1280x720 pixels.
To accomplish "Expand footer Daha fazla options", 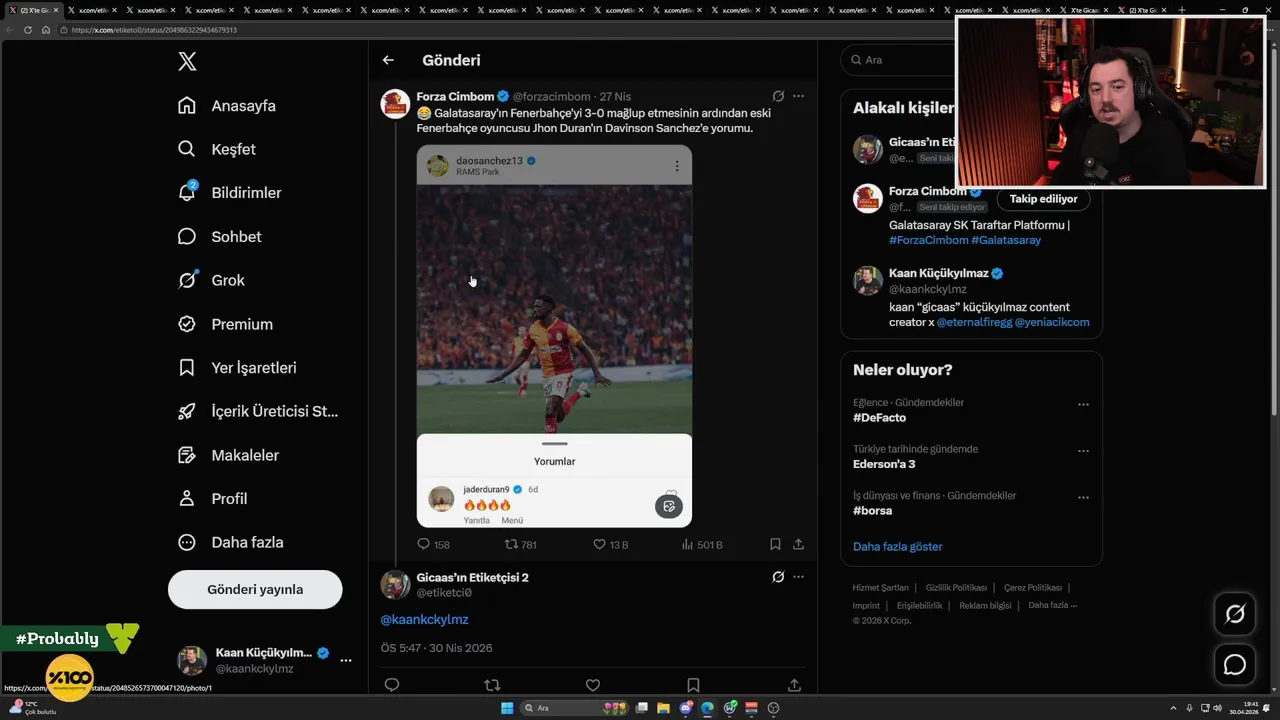I will coord(1053,605).
